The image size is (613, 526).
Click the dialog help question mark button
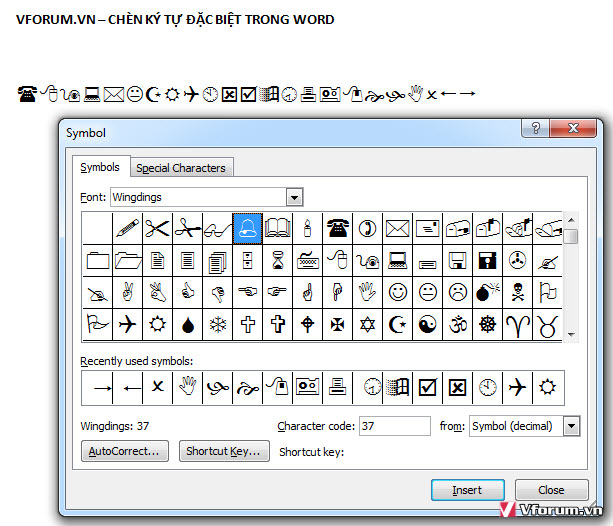[536, 127]
